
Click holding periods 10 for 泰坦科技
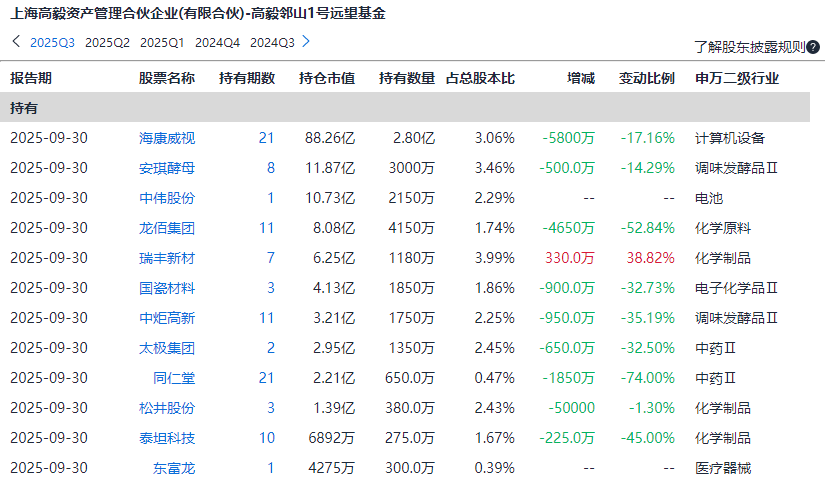[x=267, y=438]
